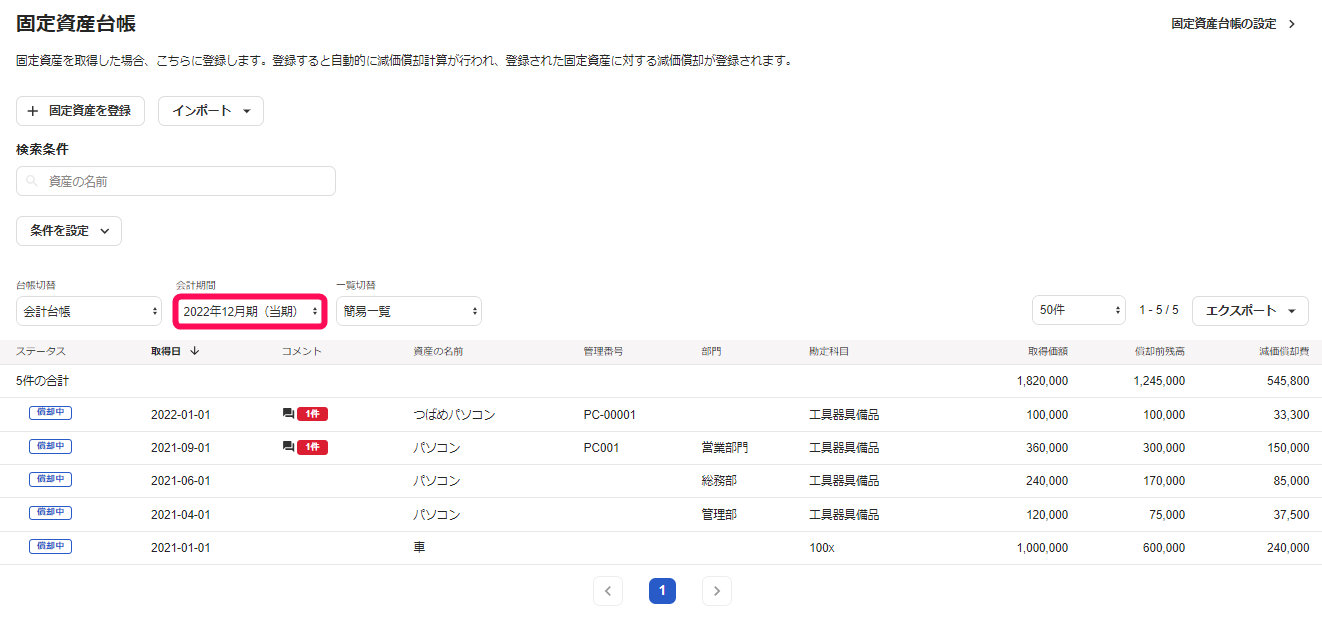Click 償却中 status badge on 2021-09-01 row
The width and height of the screenshot is (1322, 632).
click(x=50, y=446)
